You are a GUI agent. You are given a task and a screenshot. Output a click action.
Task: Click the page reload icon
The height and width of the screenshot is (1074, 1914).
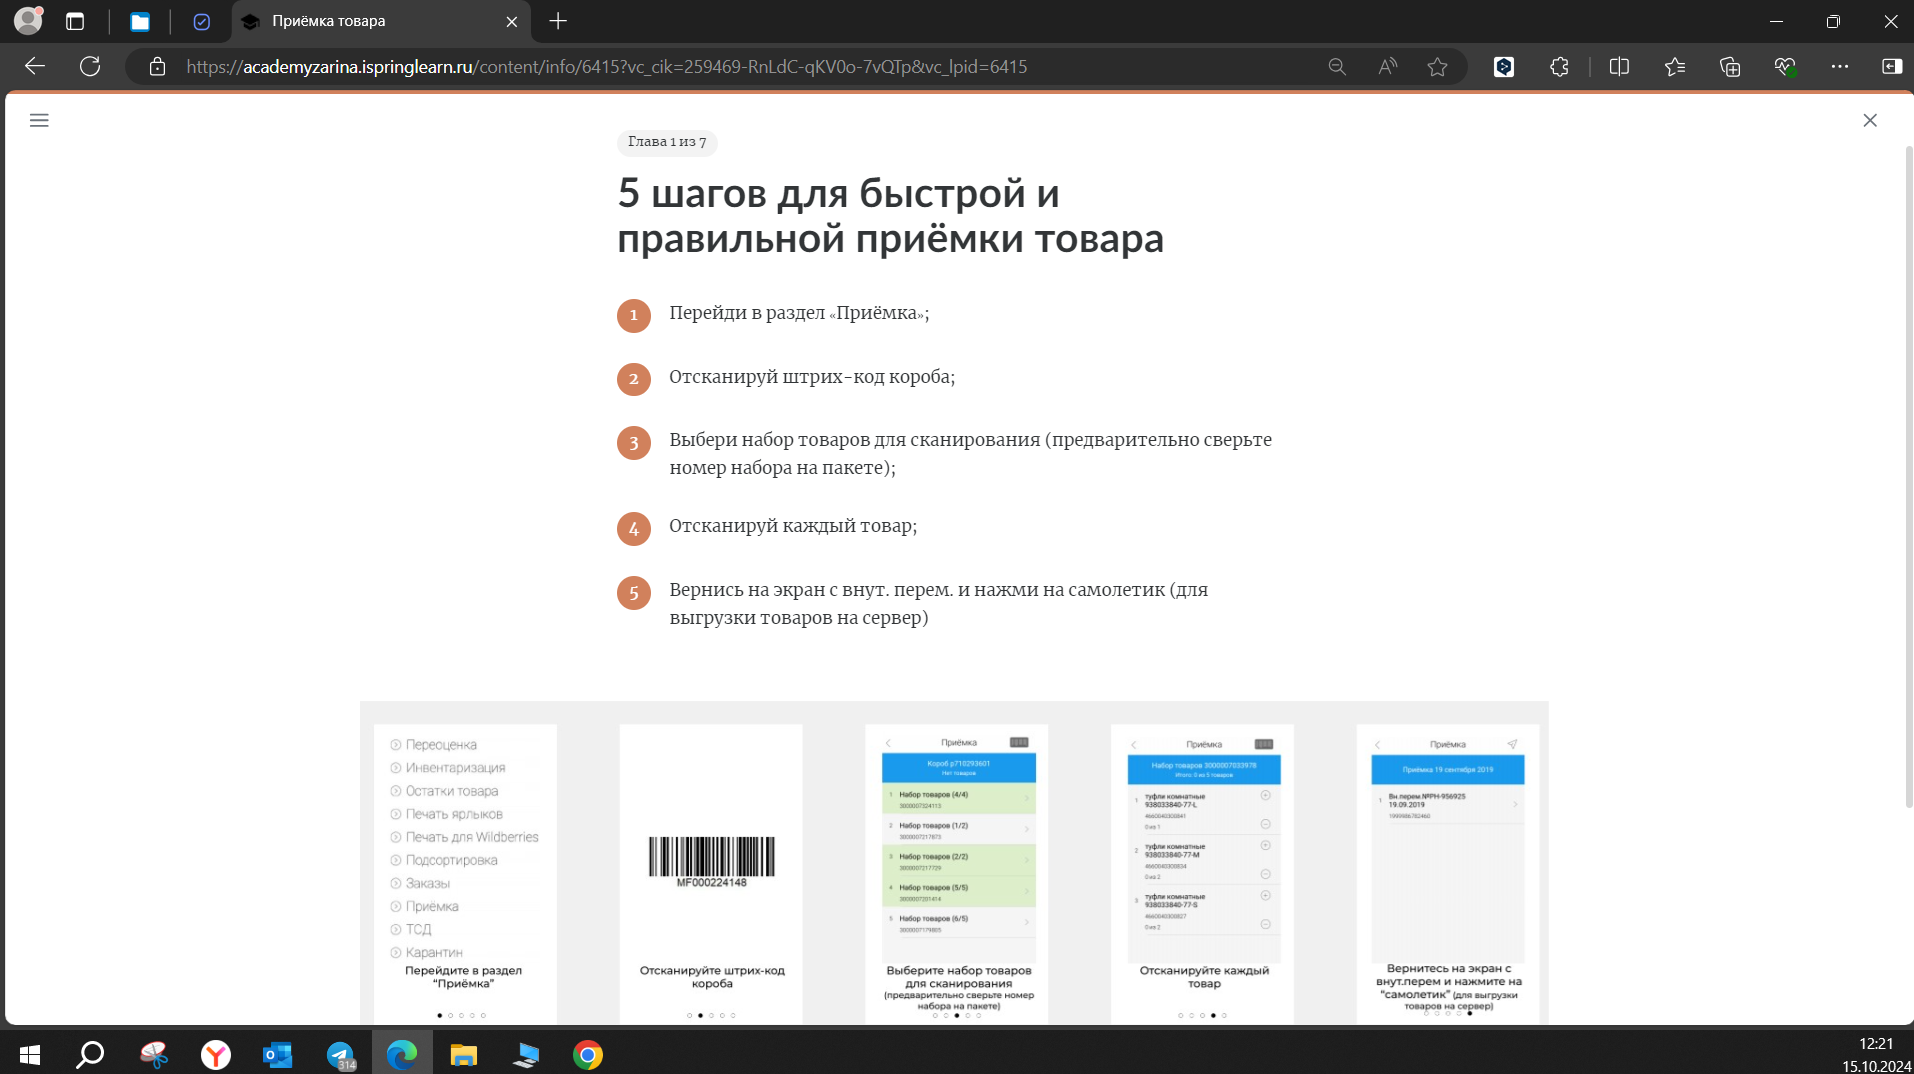click(x=90, y=66)
